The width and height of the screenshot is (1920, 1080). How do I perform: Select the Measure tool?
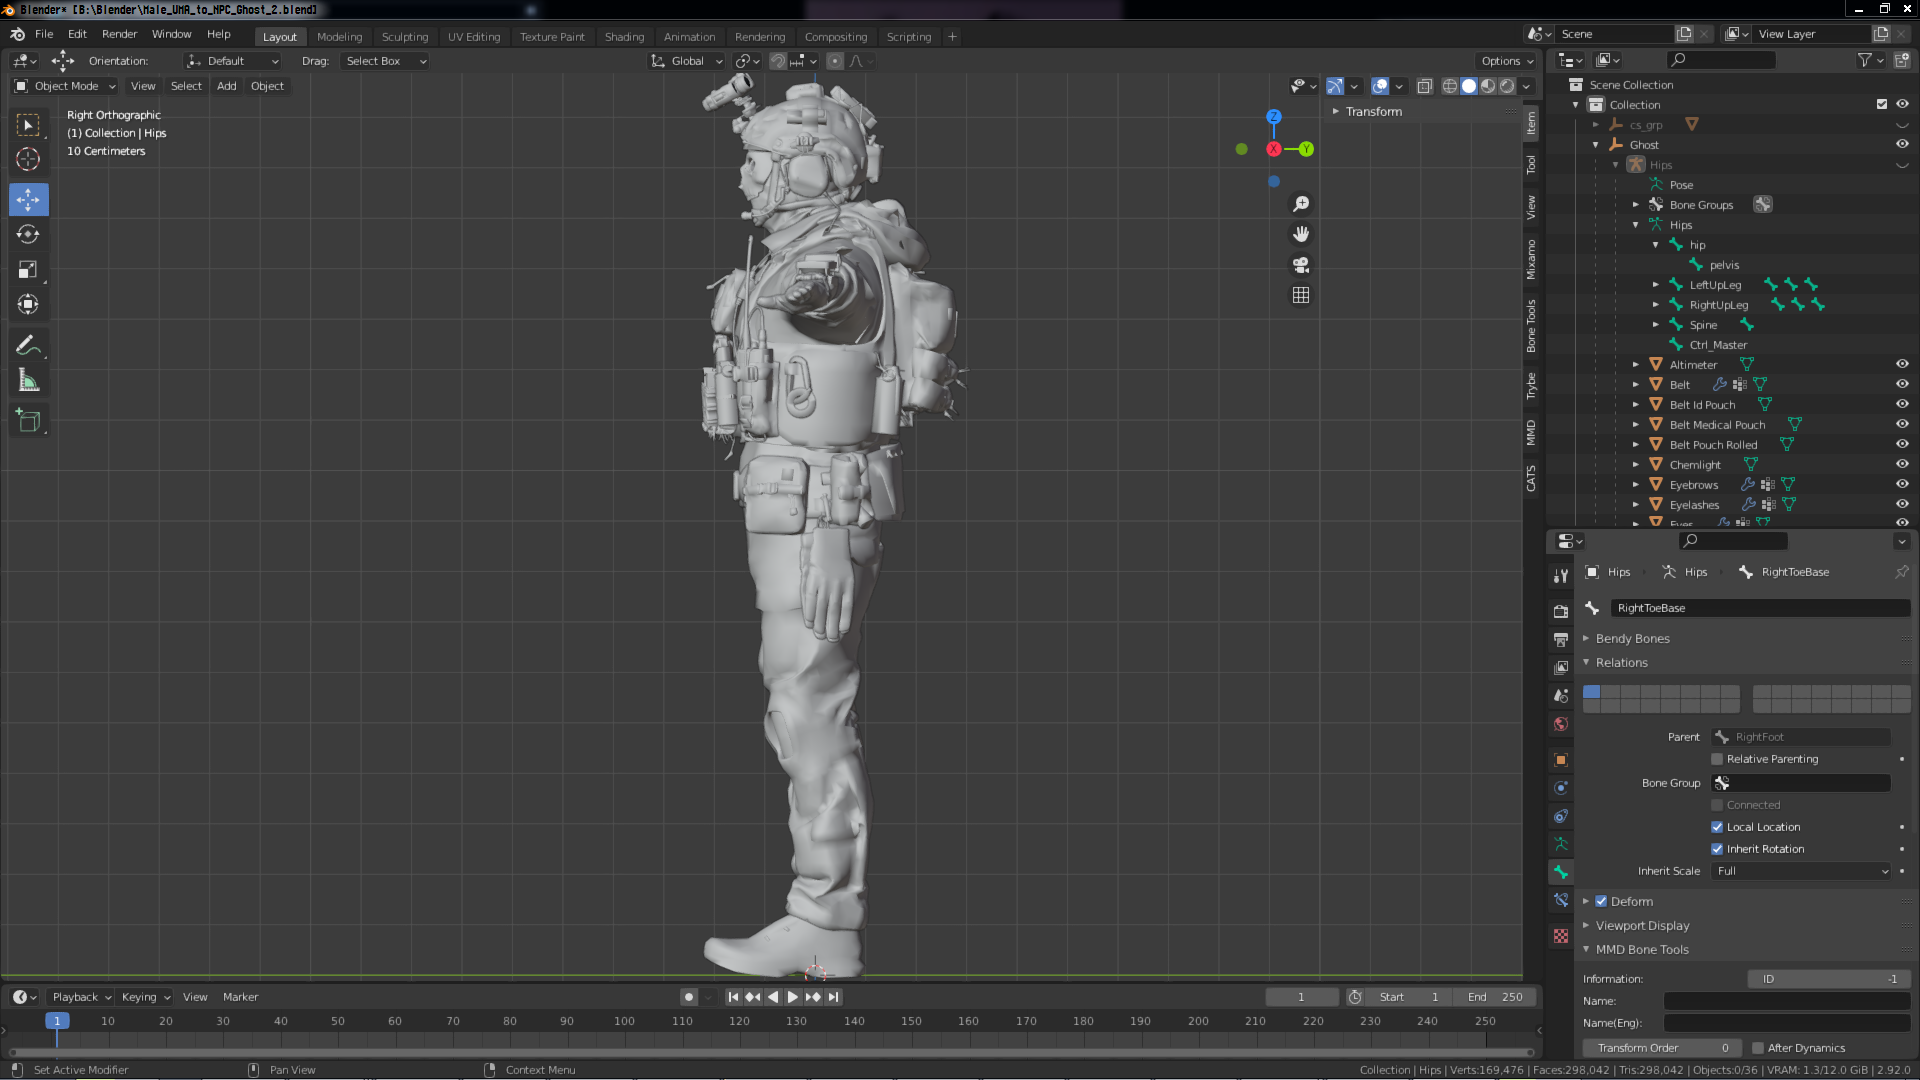point(28,381)
